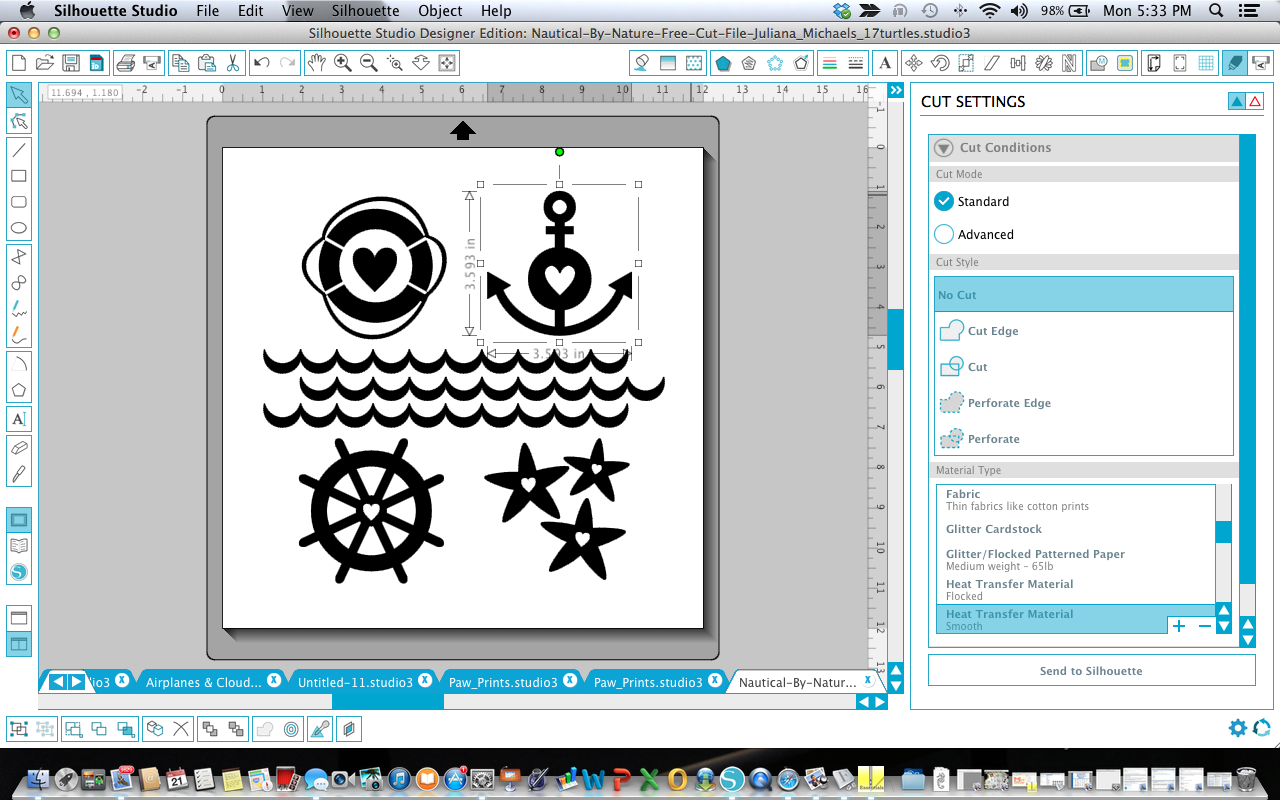Select the Ellipse drawing tool
Image resolution: width=1280 pixels, height=800 pixels.
(x=19, y=228)
